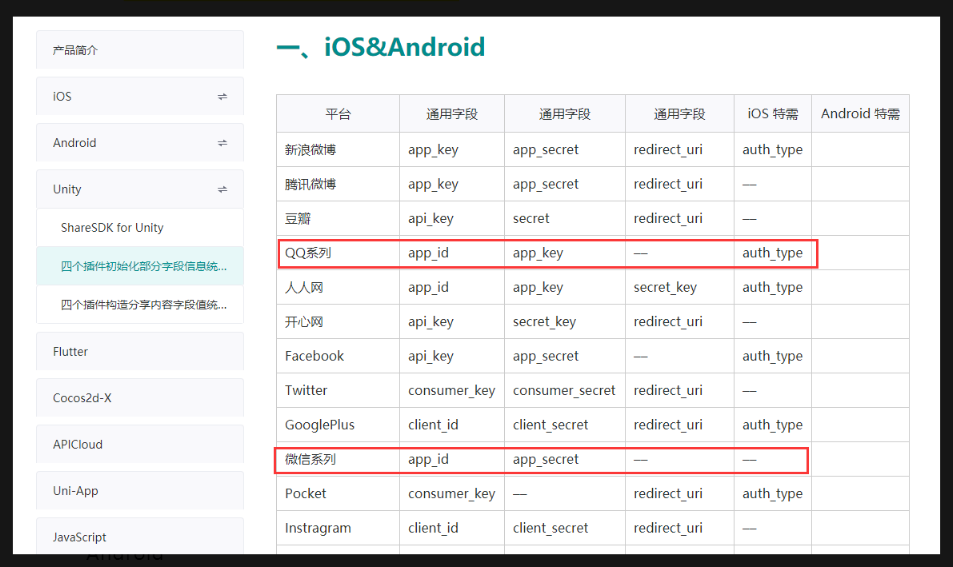Collapse the Unity sidebar section arrows

click(222, 190)
